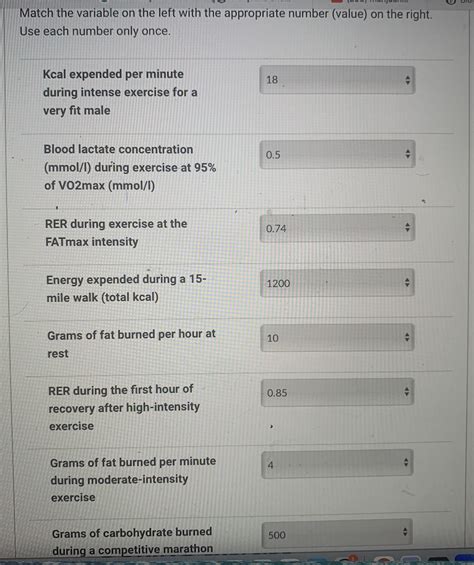Click stepper arrows on the 0.5 dropdown
Image resolution: width=474 pixels, height=565 pixels.
[x=407, y=154]
